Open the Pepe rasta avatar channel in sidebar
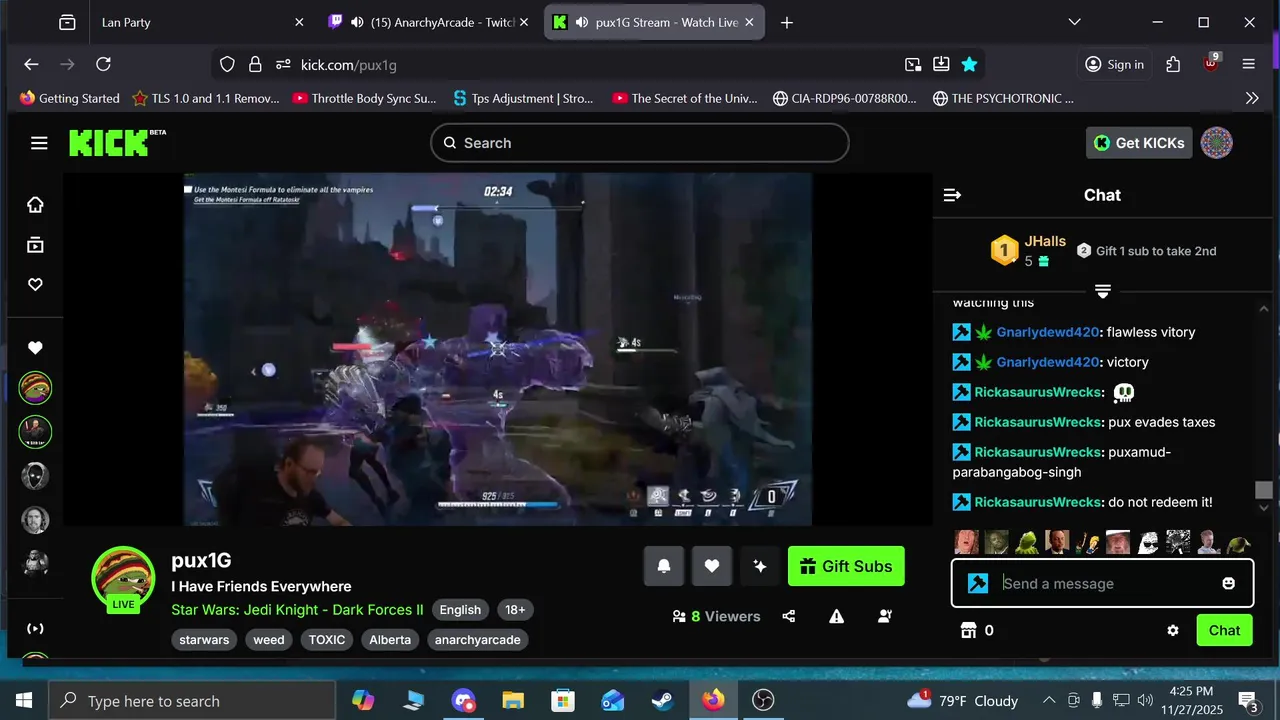The height and width of the screenshot is (720, 1280). click(35, 388)
